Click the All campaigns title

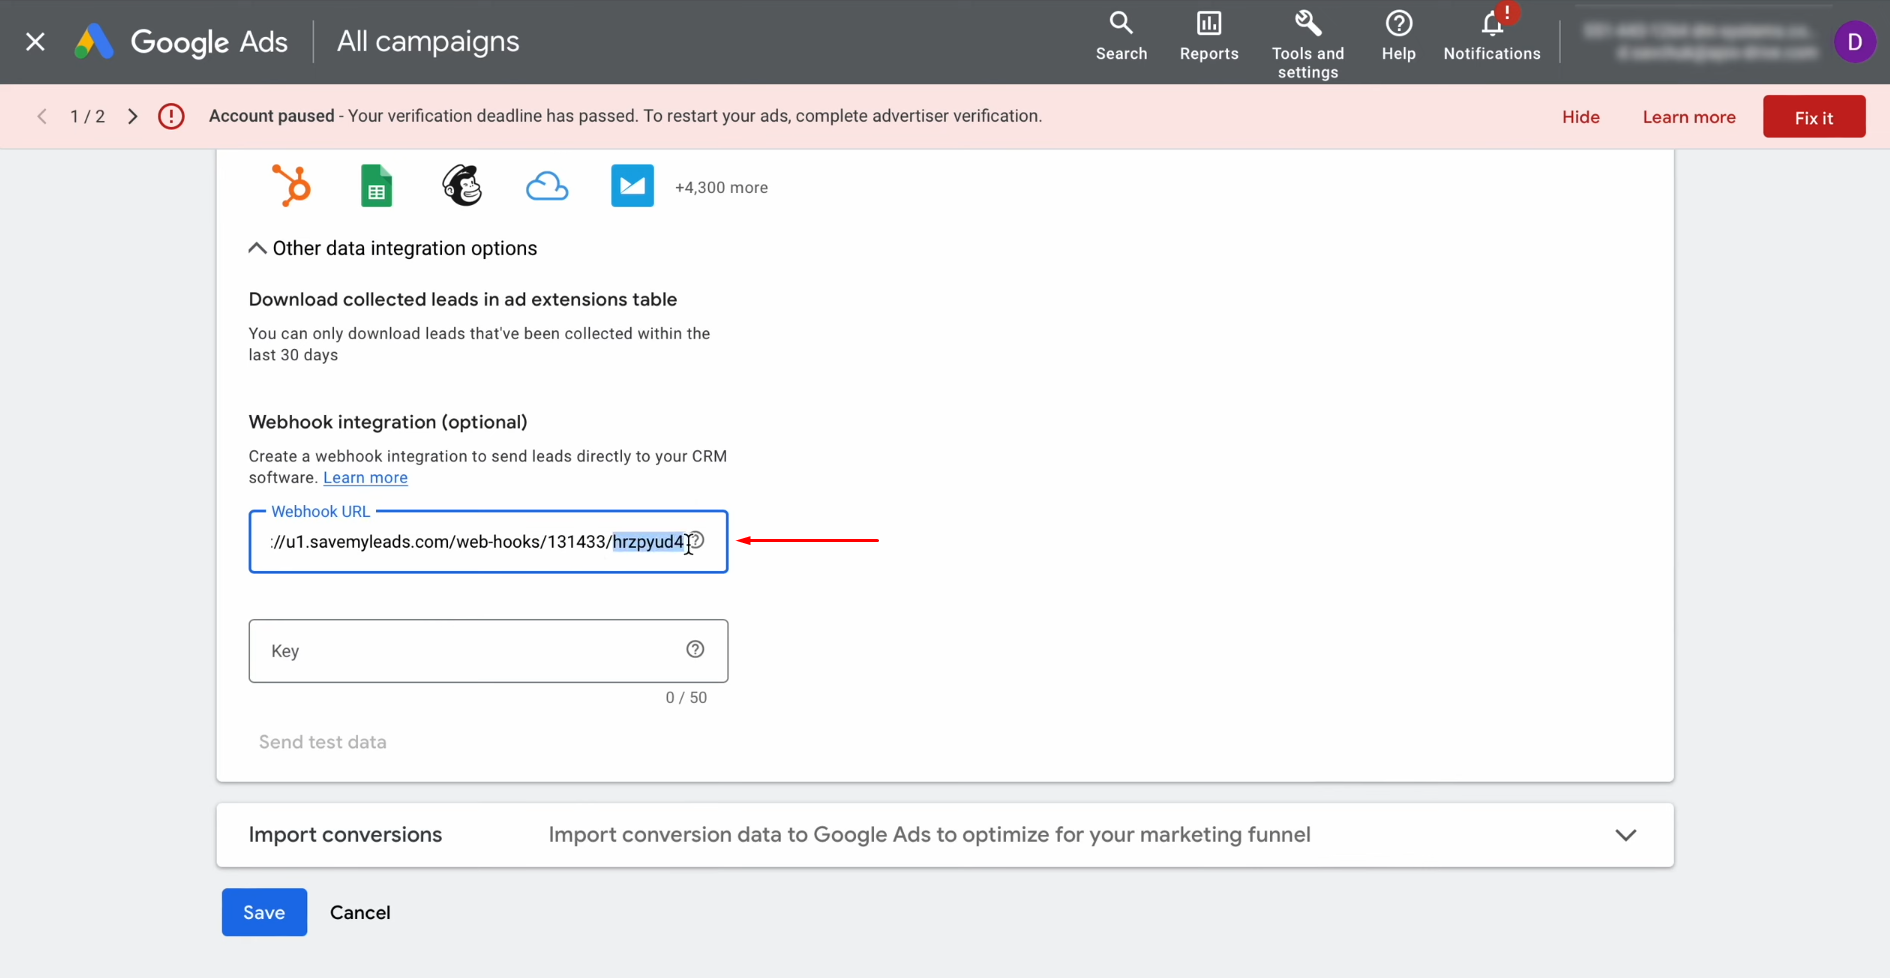(x=428, y=42)
